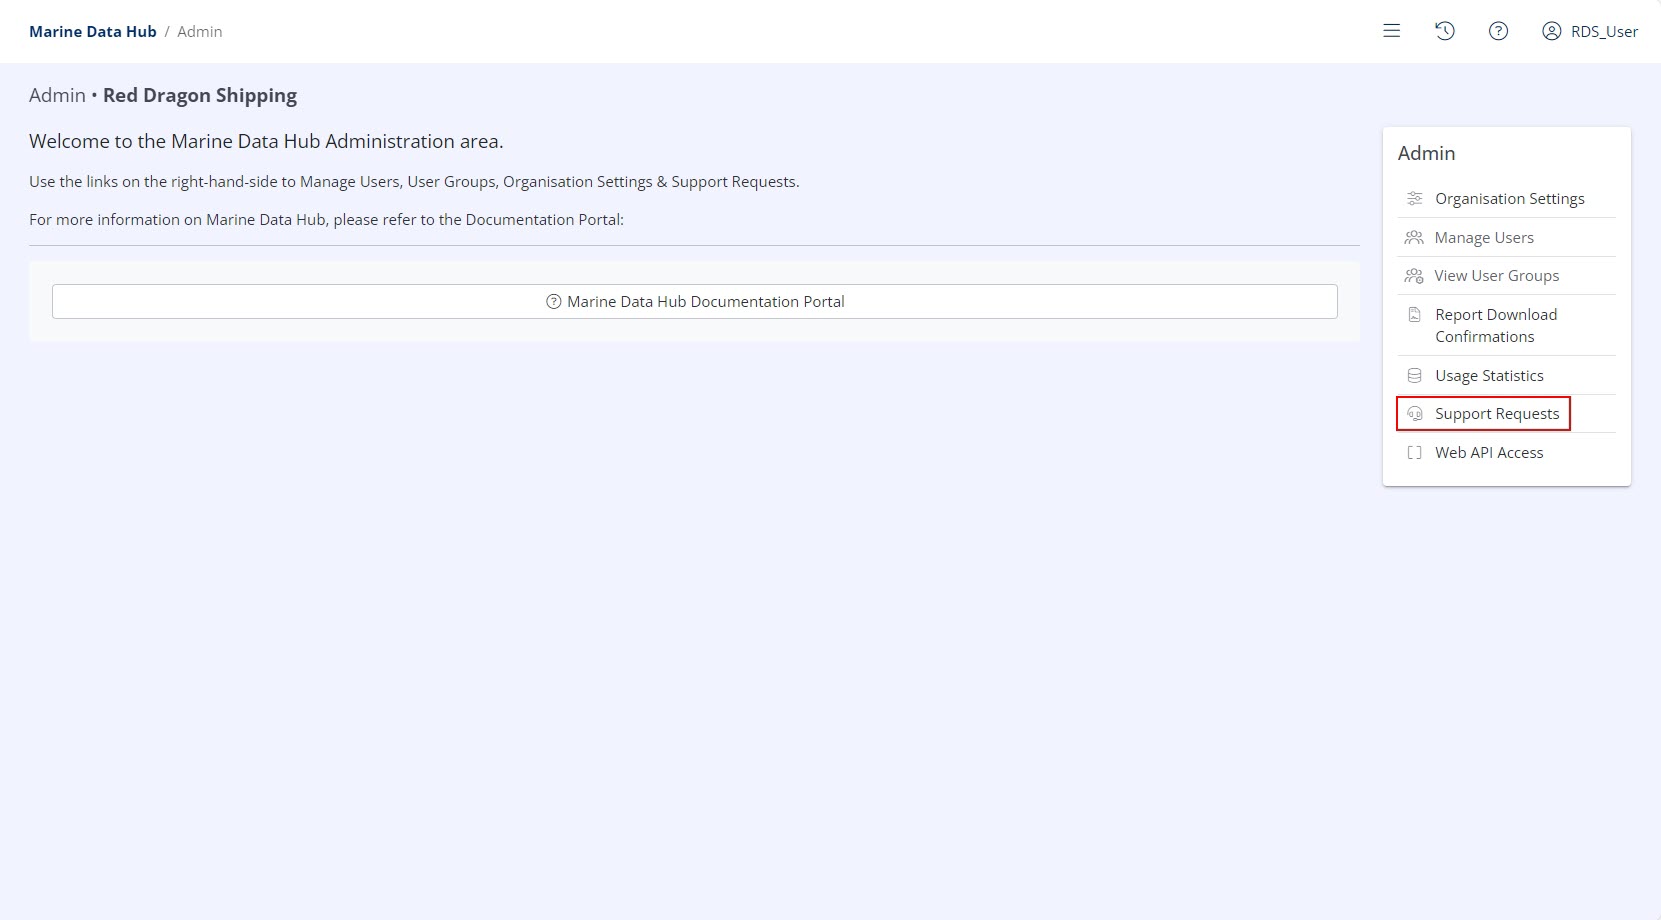Select the Admin breadcrumb item
Viewport: 1661px width, 920px height.
click(200, 32)
